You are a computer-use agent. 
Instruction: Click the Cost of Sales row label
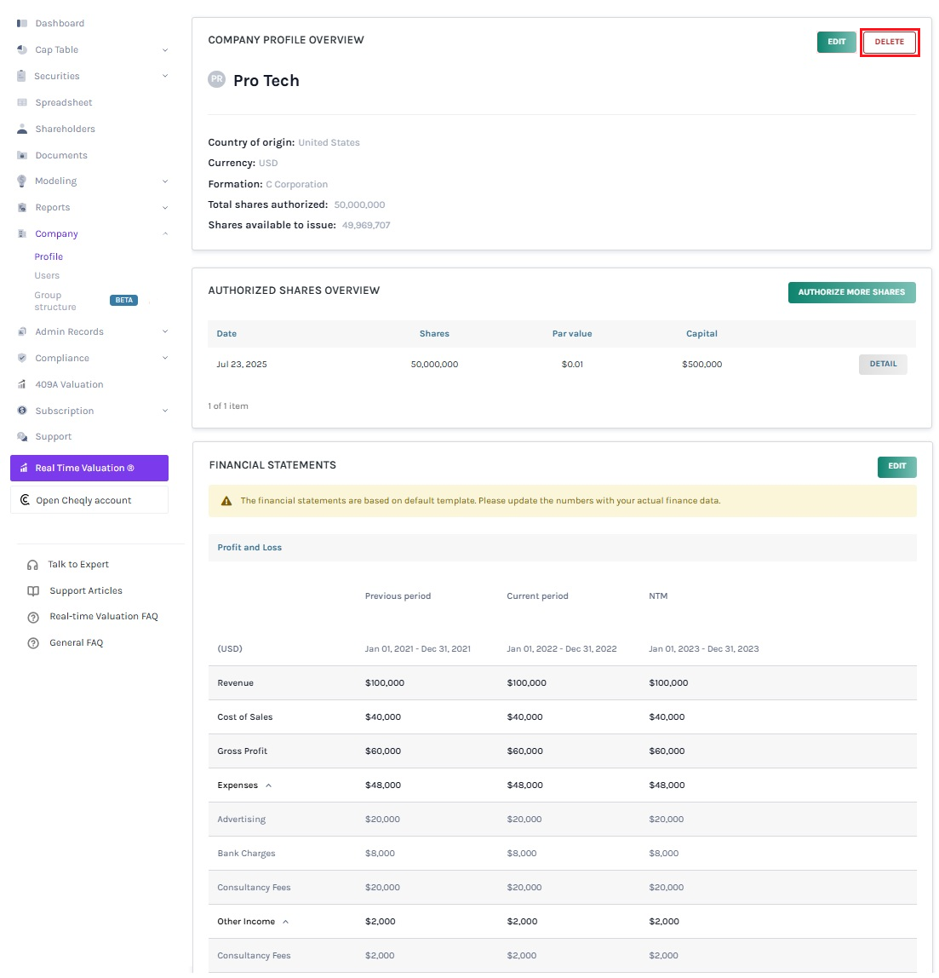click(x=245, y=717)
